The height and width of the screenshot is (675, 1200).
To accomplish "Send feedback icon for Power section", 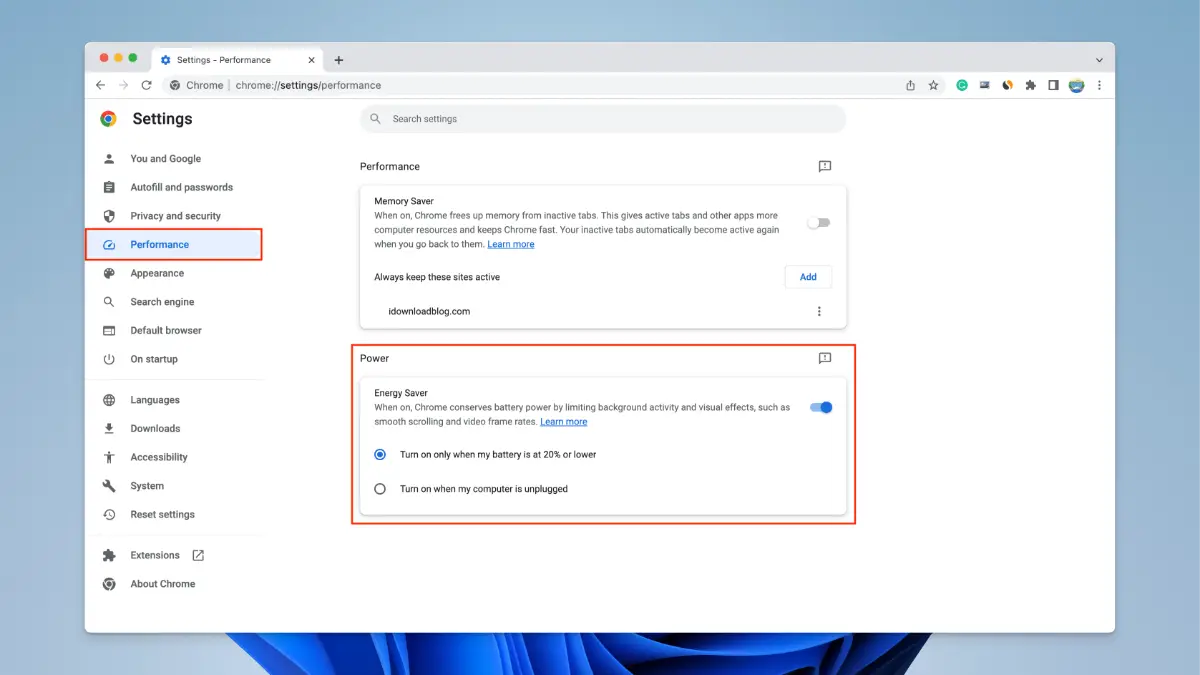I will click(x=824, y=358).
